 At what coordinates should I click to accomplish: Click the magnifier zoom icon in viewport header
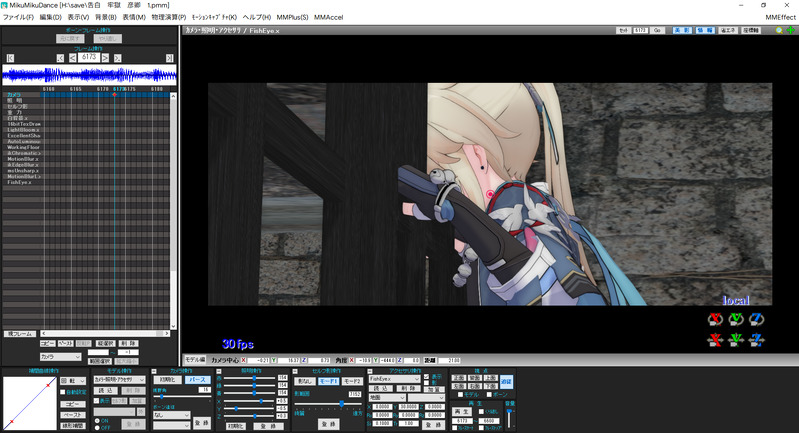point(779,31)
